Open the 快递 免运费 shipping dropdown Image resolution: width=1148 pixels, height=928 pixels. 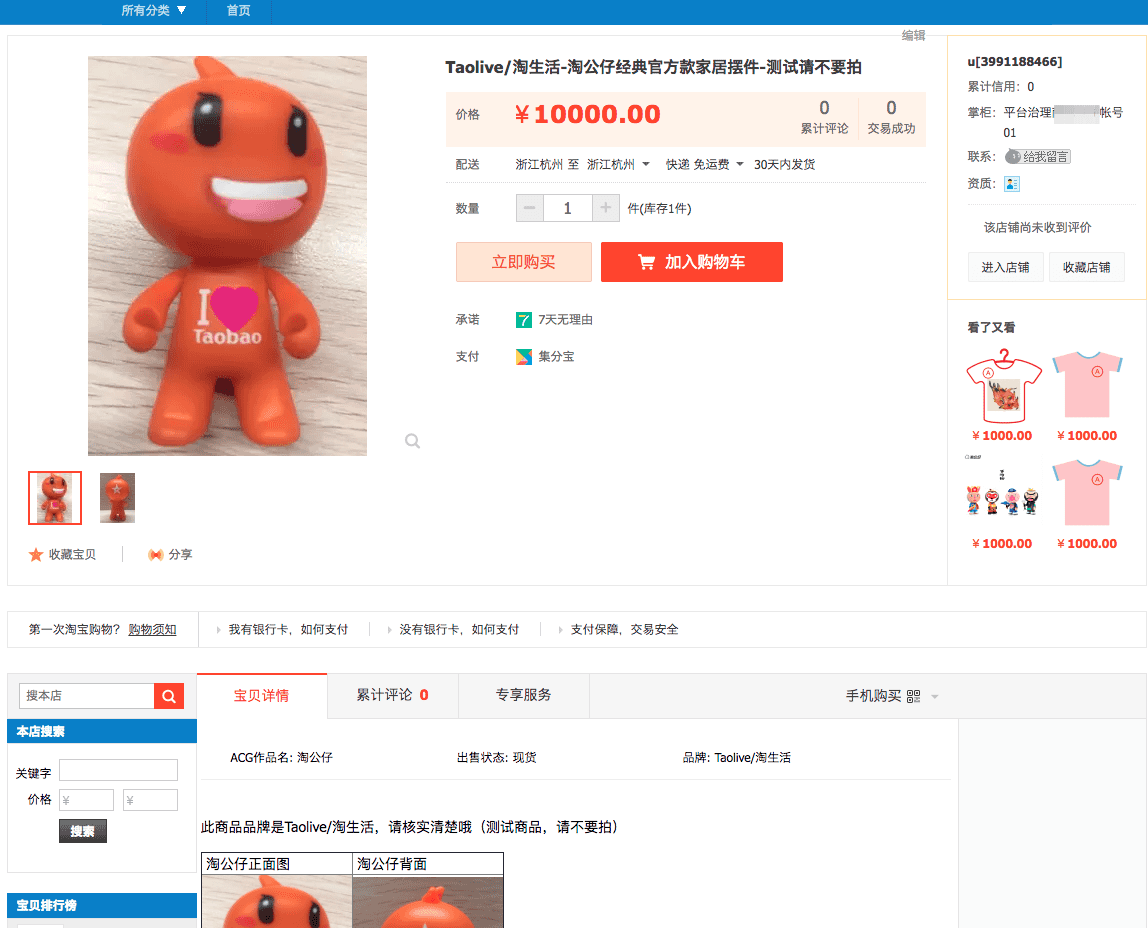click(x=704, y=165)
